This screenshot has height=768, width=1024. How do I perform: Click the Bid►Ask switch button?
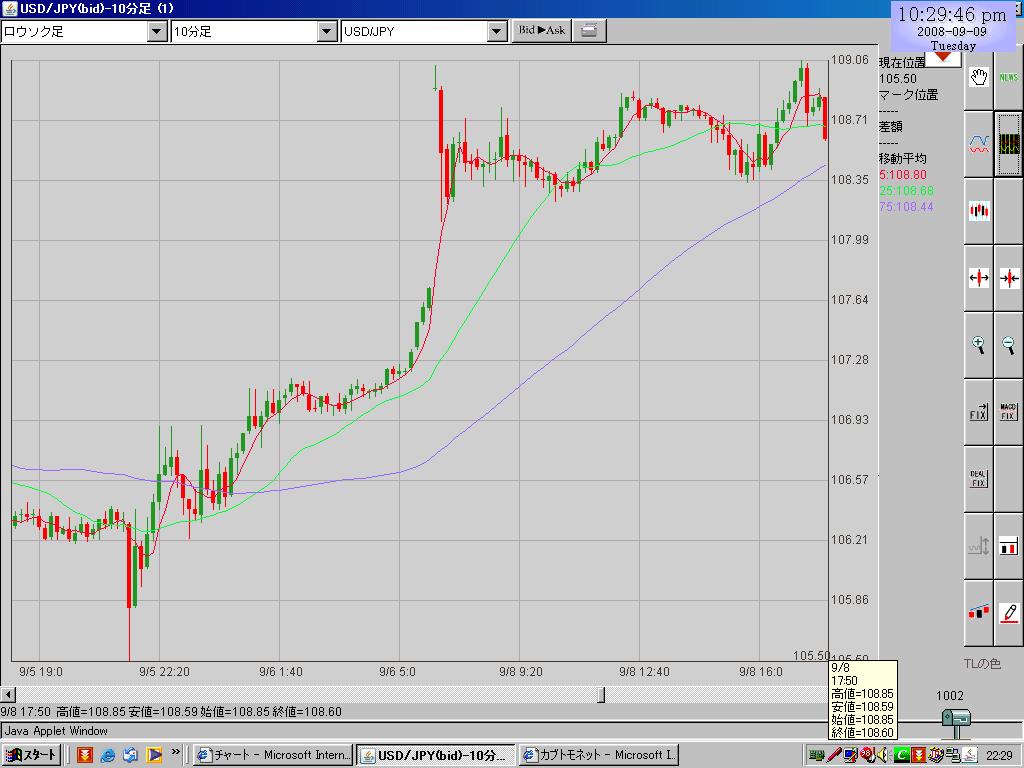click(542, 30)
